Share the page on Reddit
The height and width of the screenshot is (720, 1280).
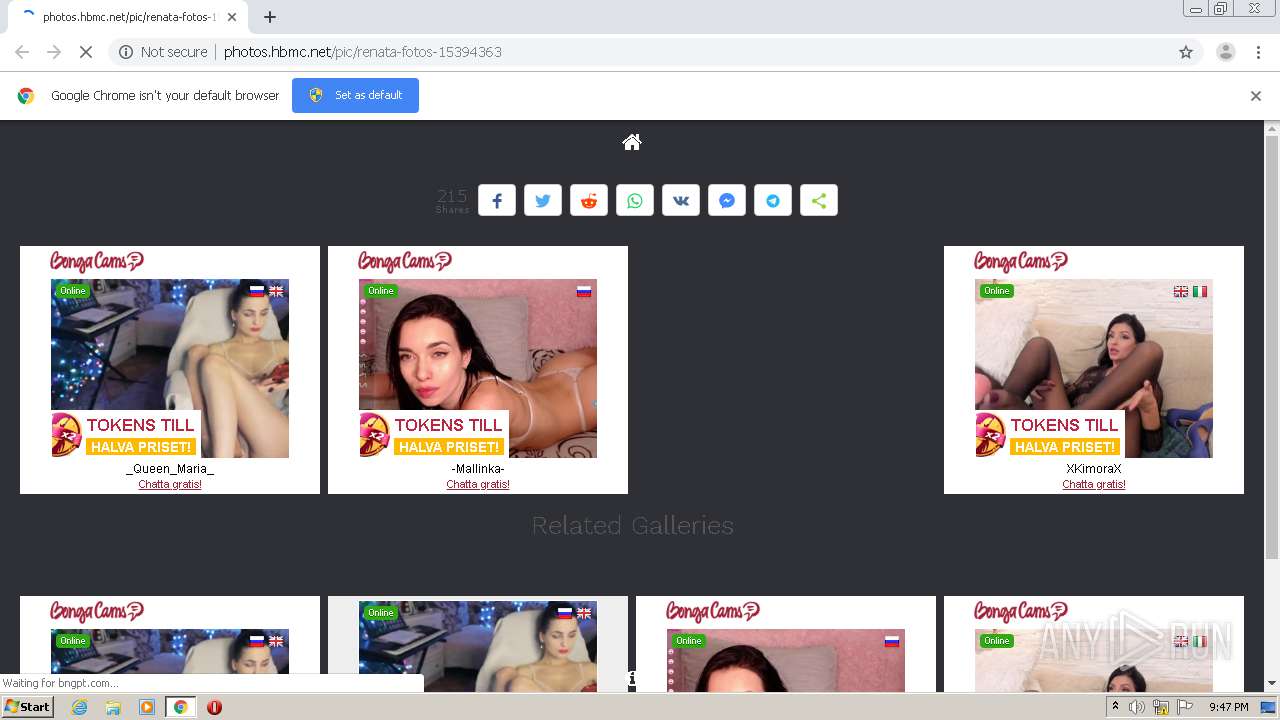click(589, 200)
